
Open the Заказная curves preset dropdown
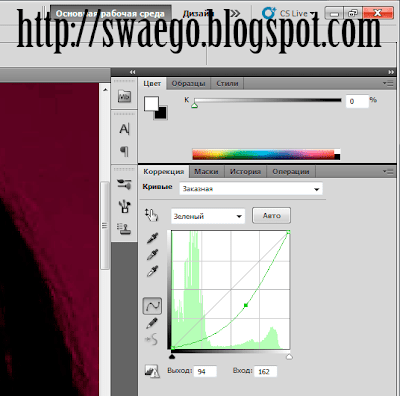251,189
